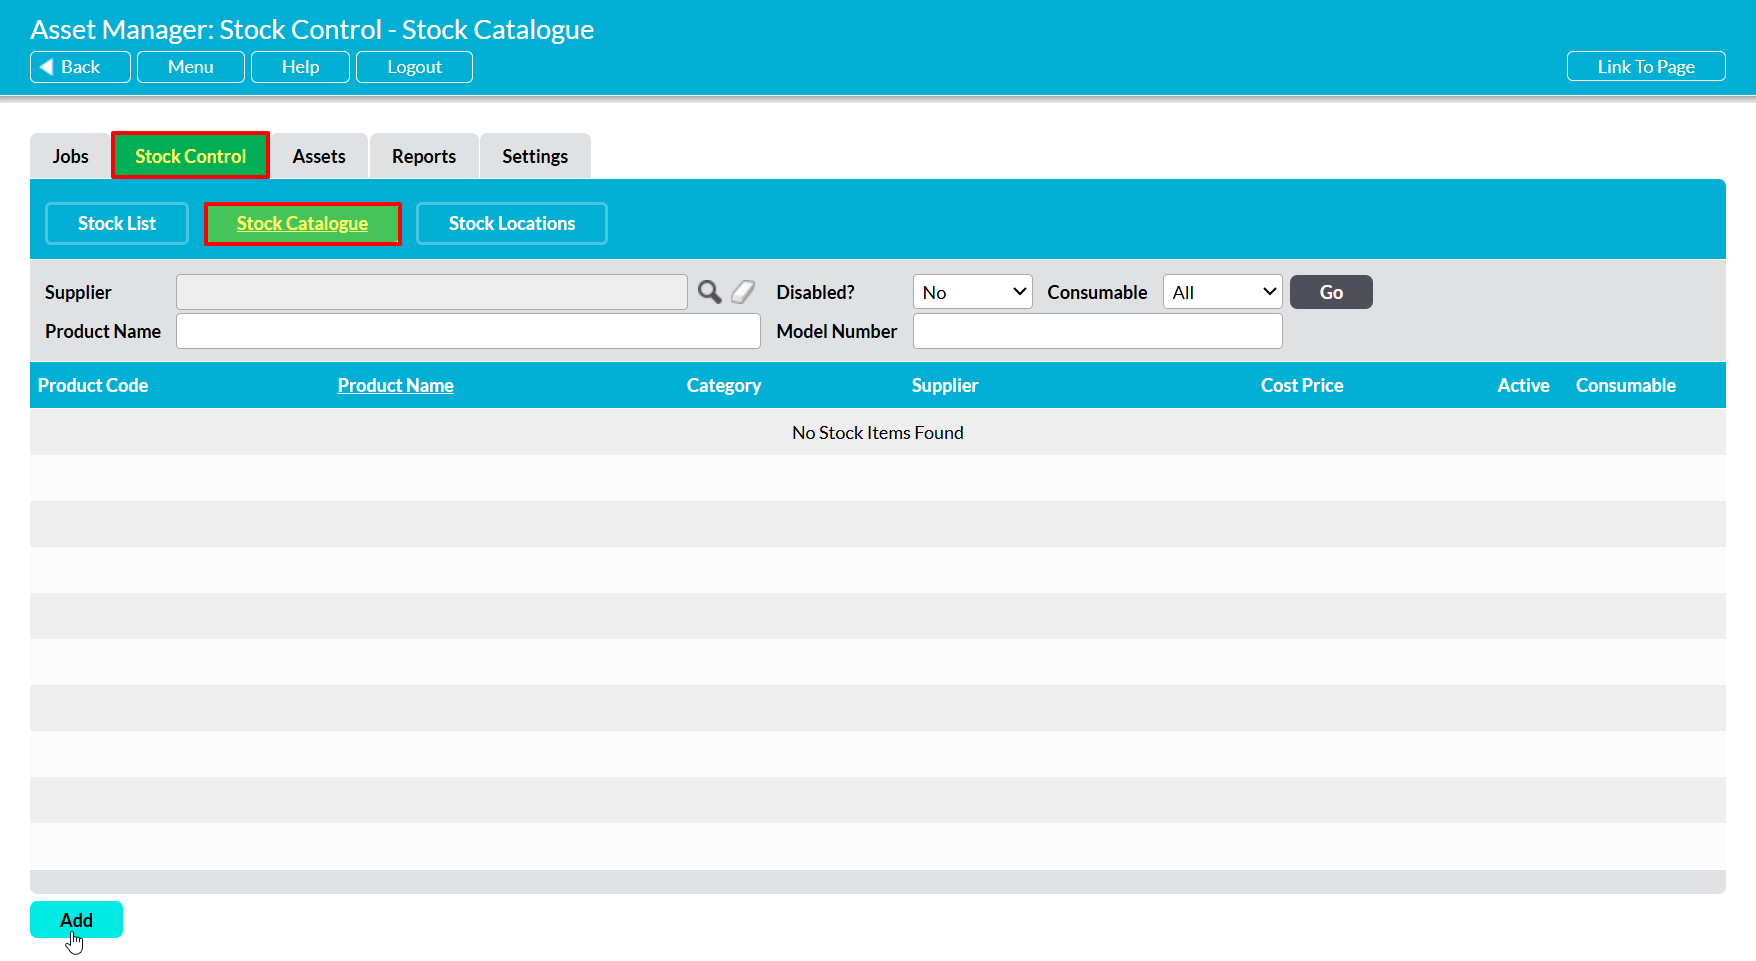Screen dimensions: 1756x961
Task: Click the supplier search magnifier icon
Action: tap(709, 292)
